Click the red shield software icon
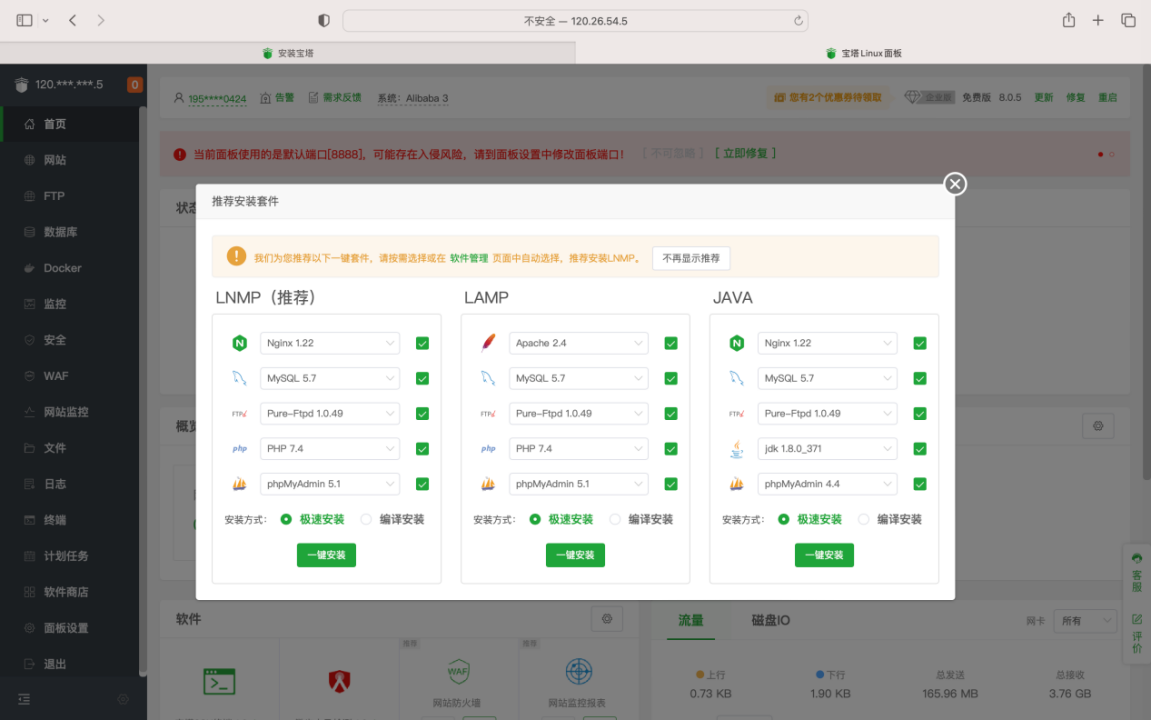 [x=338, y=681]
